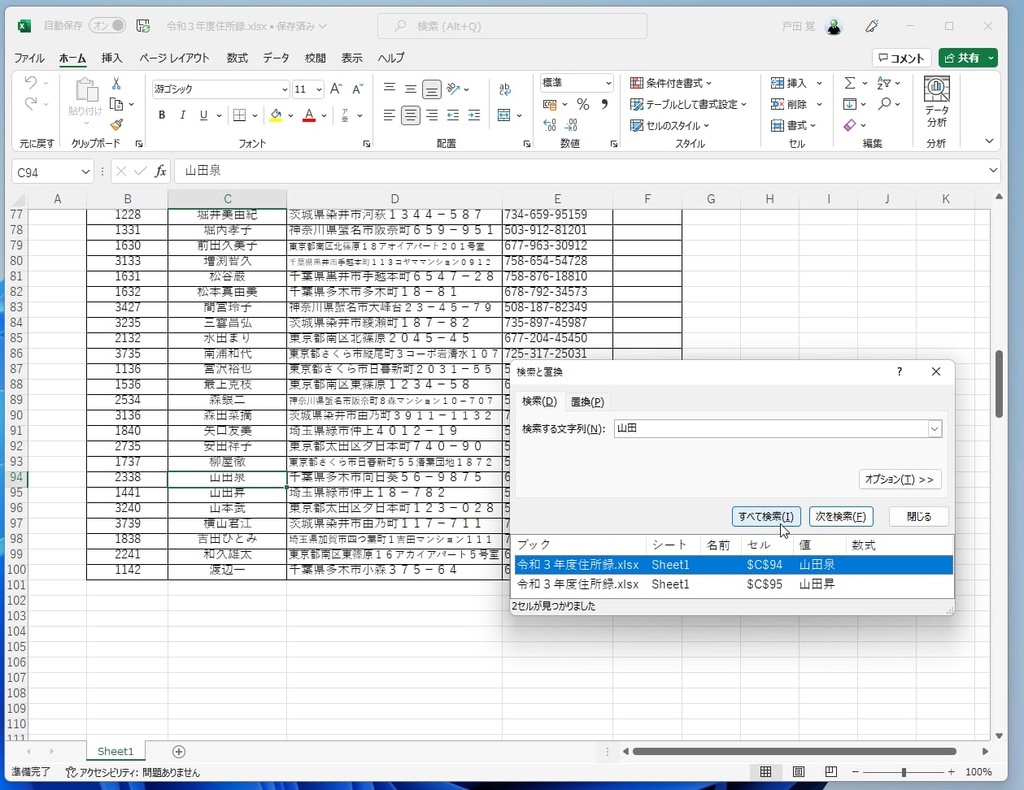This screenshot has width=1024, height=790.
Task: Click the 次を検索 button
Action: [x=840, y=517]
